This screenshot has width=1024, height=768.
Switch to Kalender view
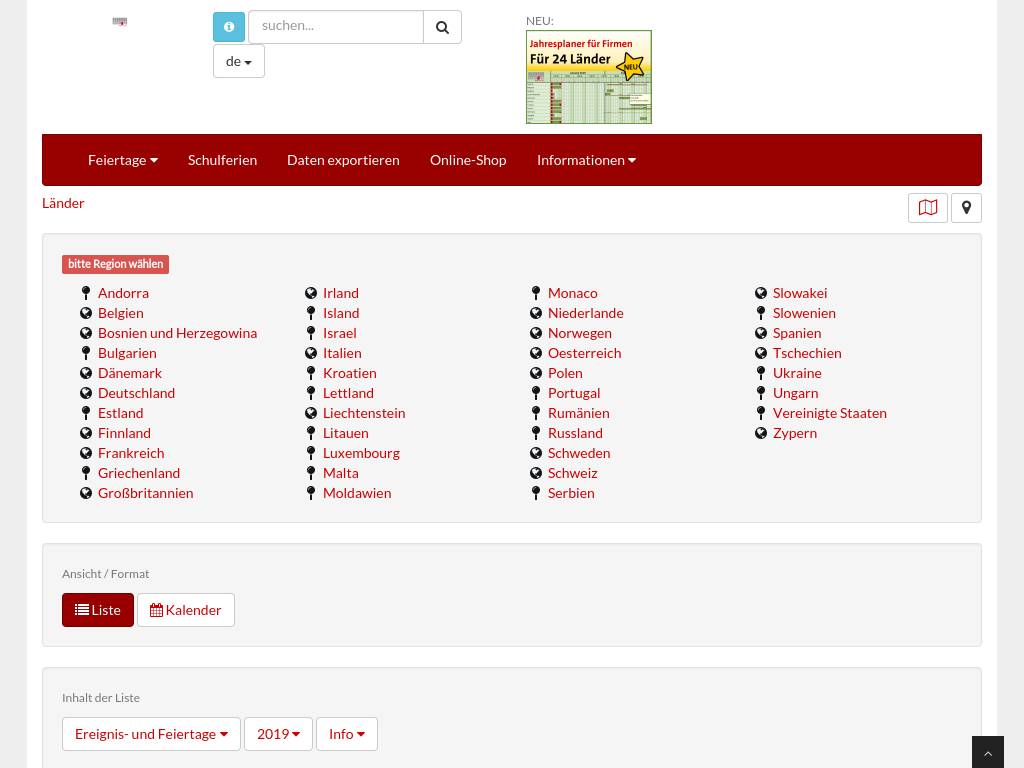pyautogui.click(x=186, y=610)
